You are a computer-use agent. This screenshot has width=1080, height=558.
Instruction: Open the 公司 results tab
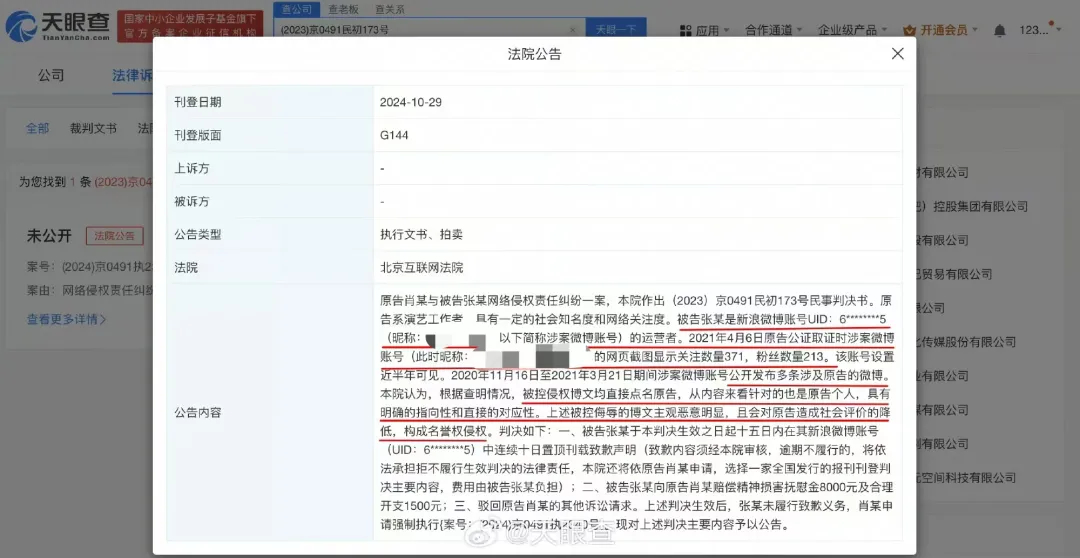(x=51, y=76)
